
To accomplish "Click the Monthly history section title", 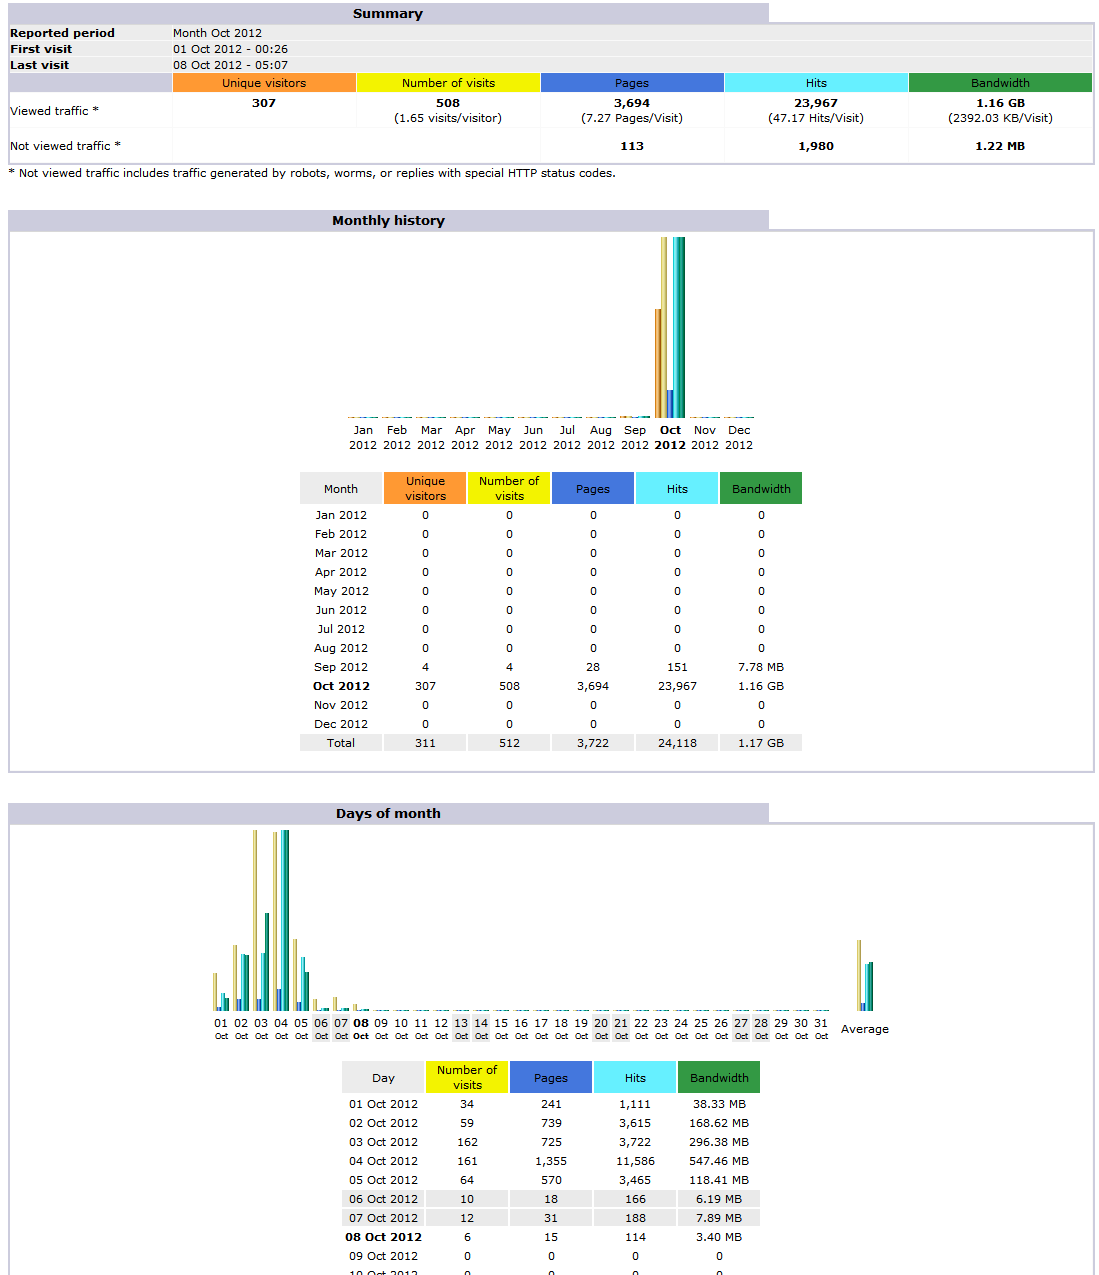I will click(x=388, y=221).
